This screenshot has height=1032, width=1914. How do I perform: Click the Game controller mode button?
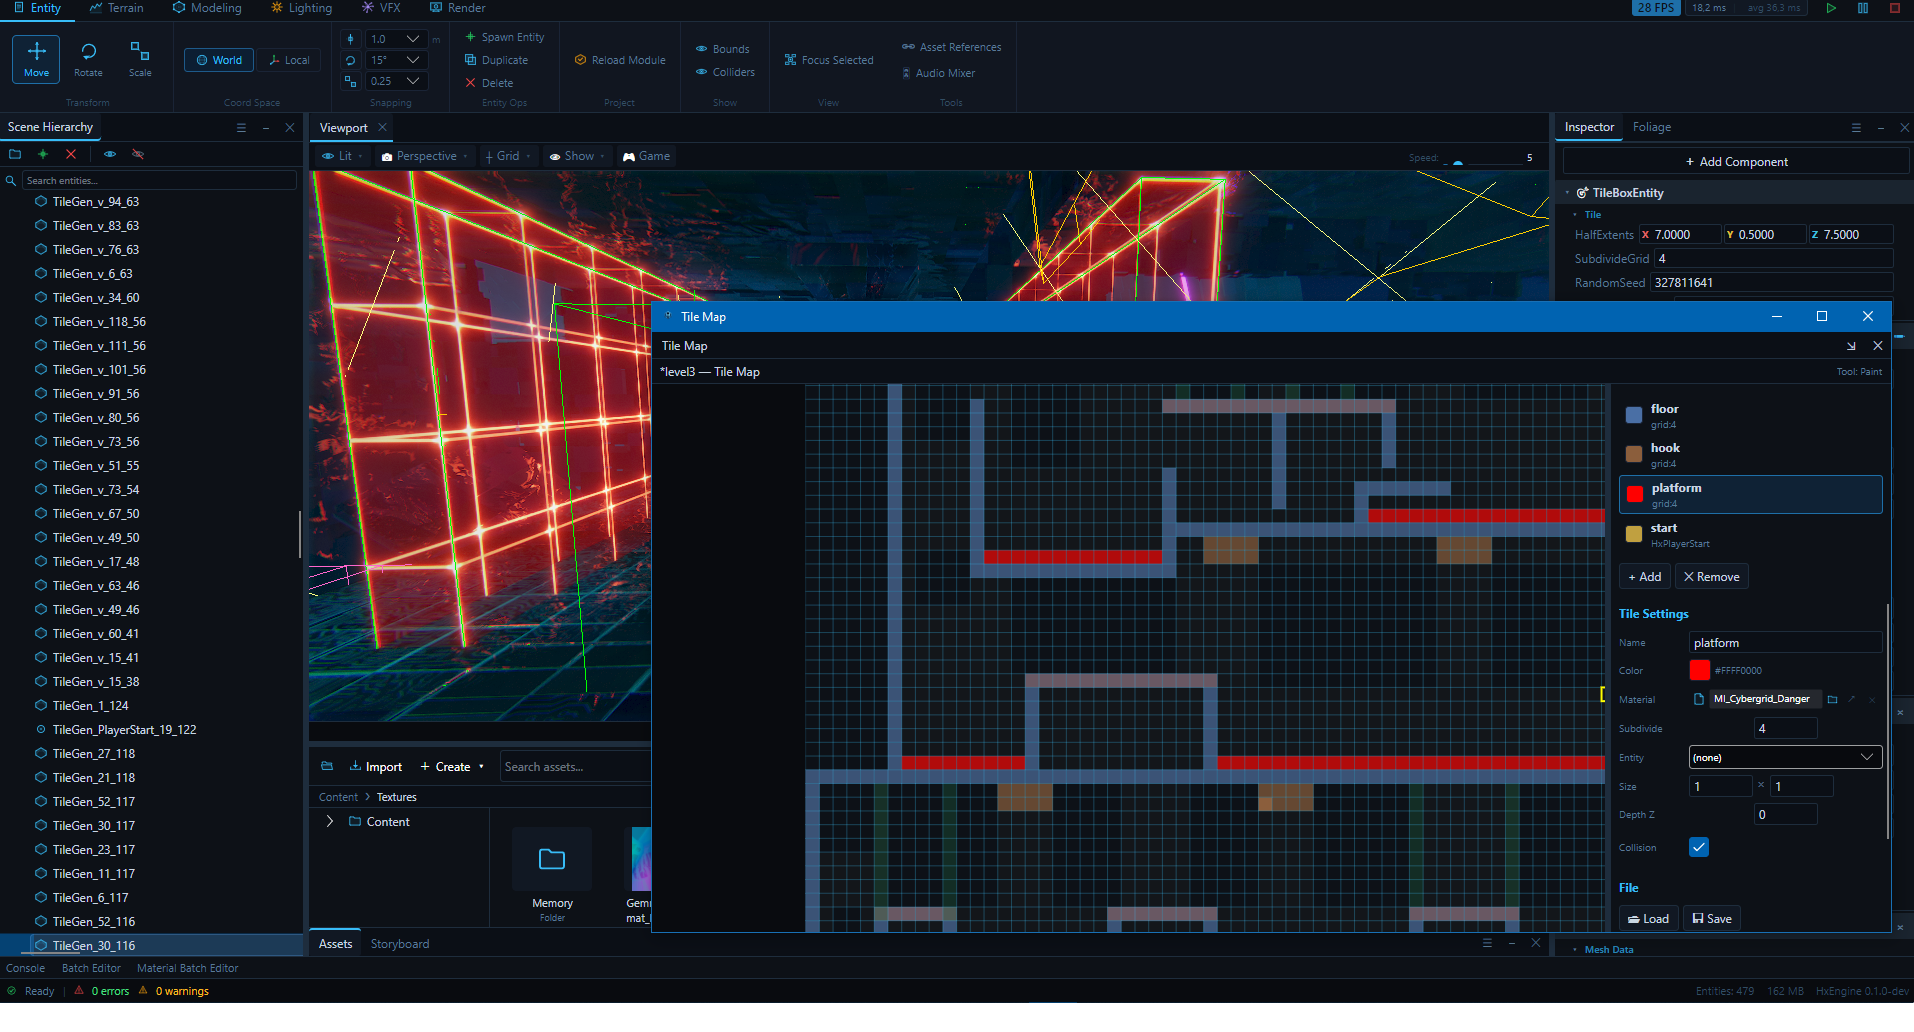point(646,156)
